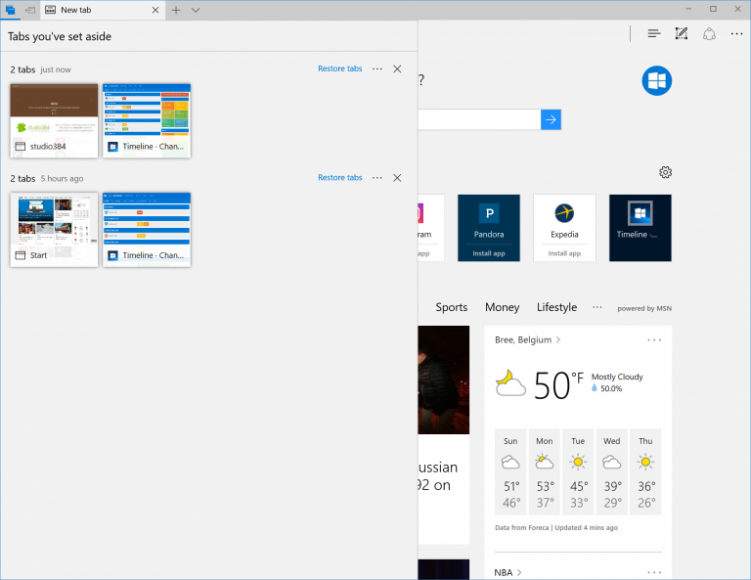The width and height of the screenshot is (751, 580).
Task: Click the set-aside tabs icon in the title bar
Action: pos(10,9)
